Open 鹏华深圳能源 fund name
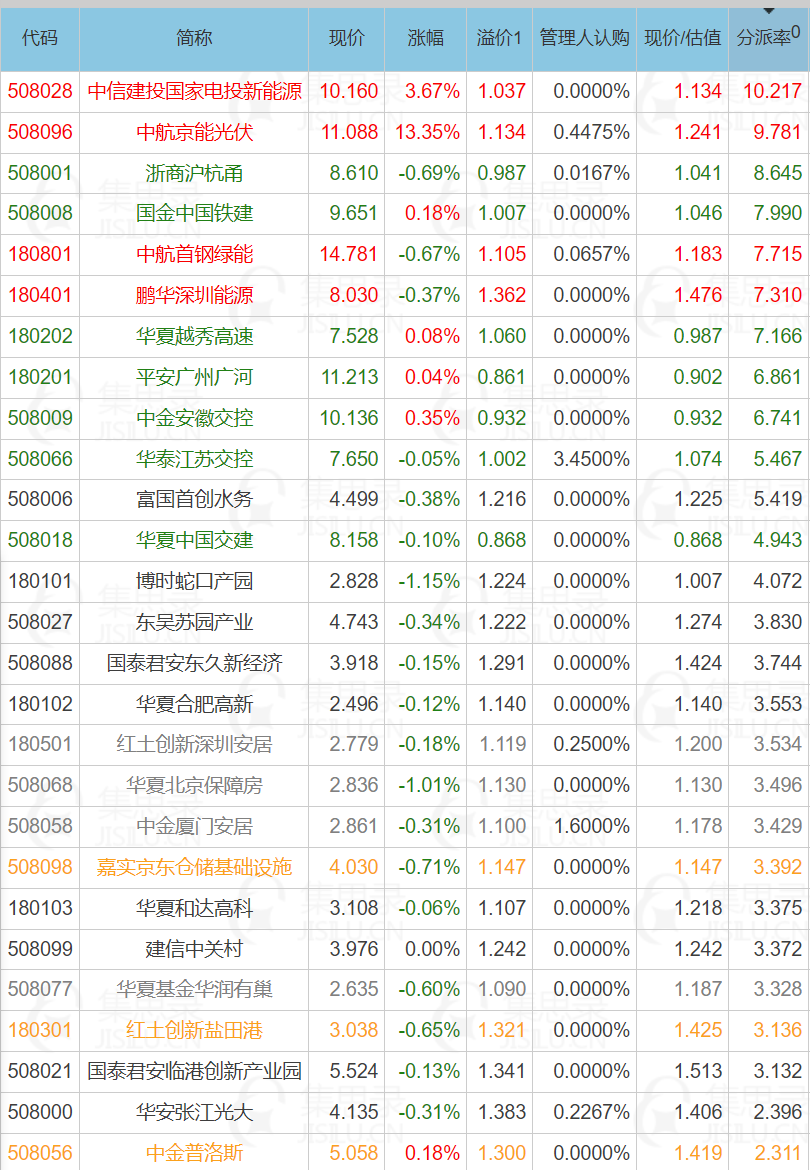This screenshot has height=1170, width=810. pyautogui.click(x=195, y=295)
